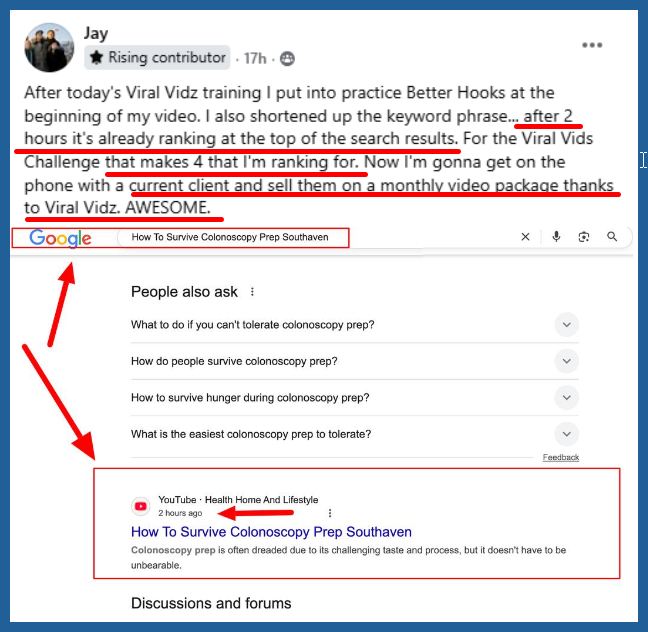The width and height of the screenshot is (648, 632).
Task: Open the post options three-dot menu
Action: tap(592, 45)
